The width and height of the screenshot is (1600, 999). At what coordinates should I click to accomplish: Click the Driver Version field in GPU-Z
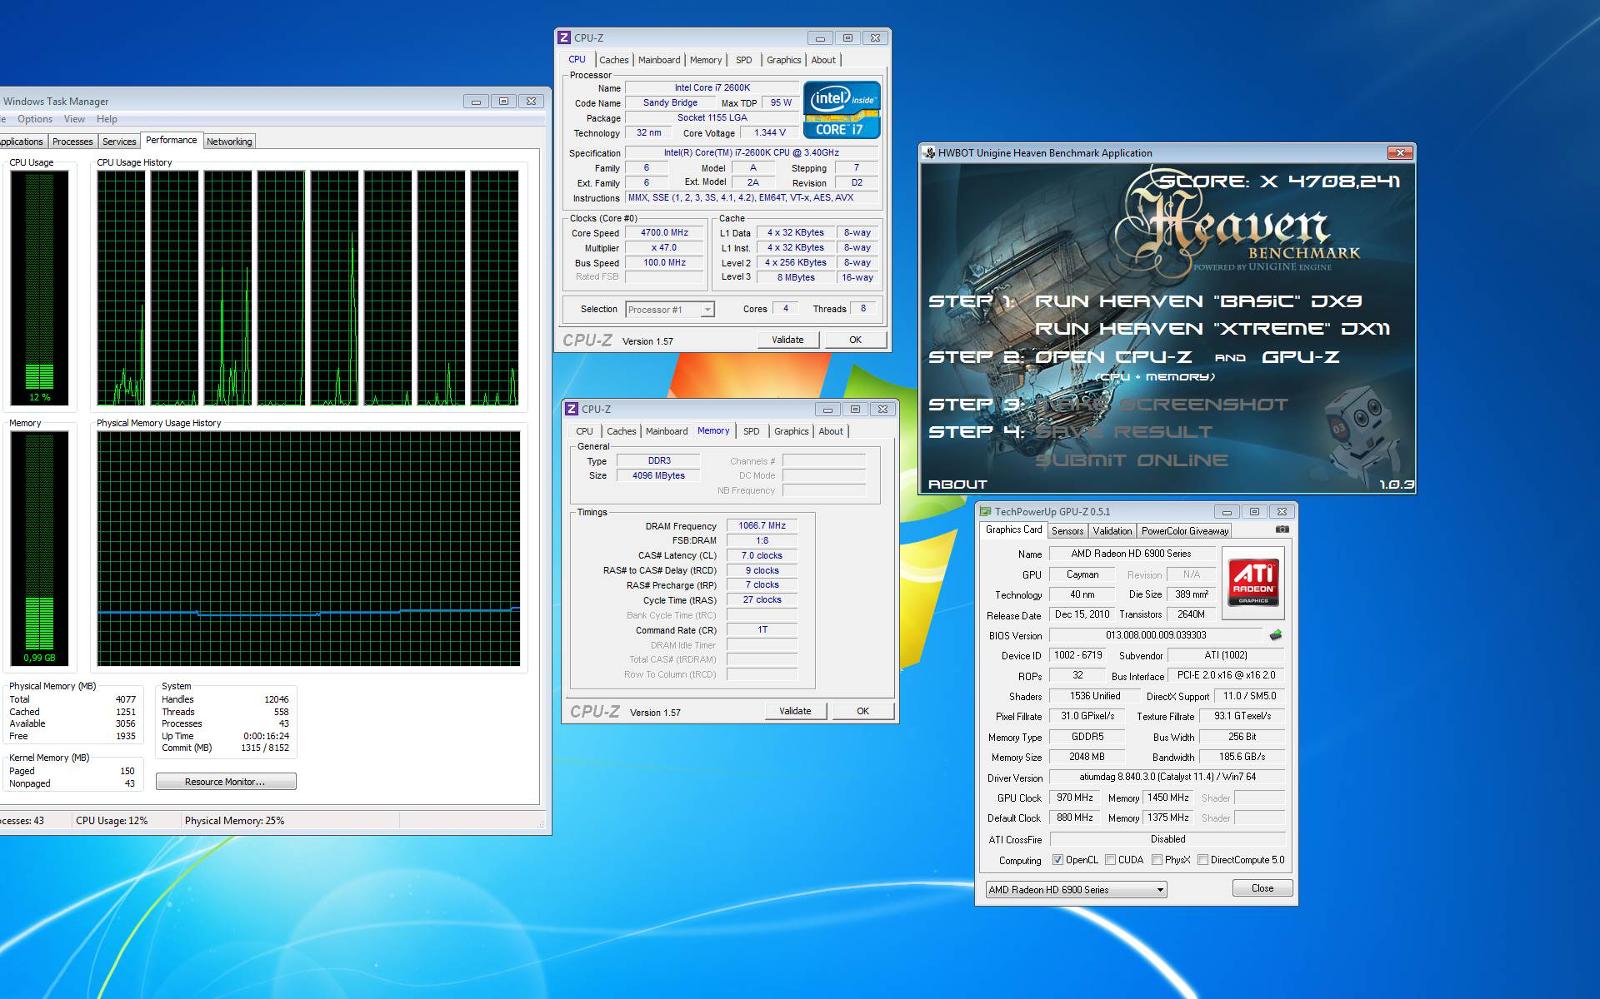(1167, 777)
